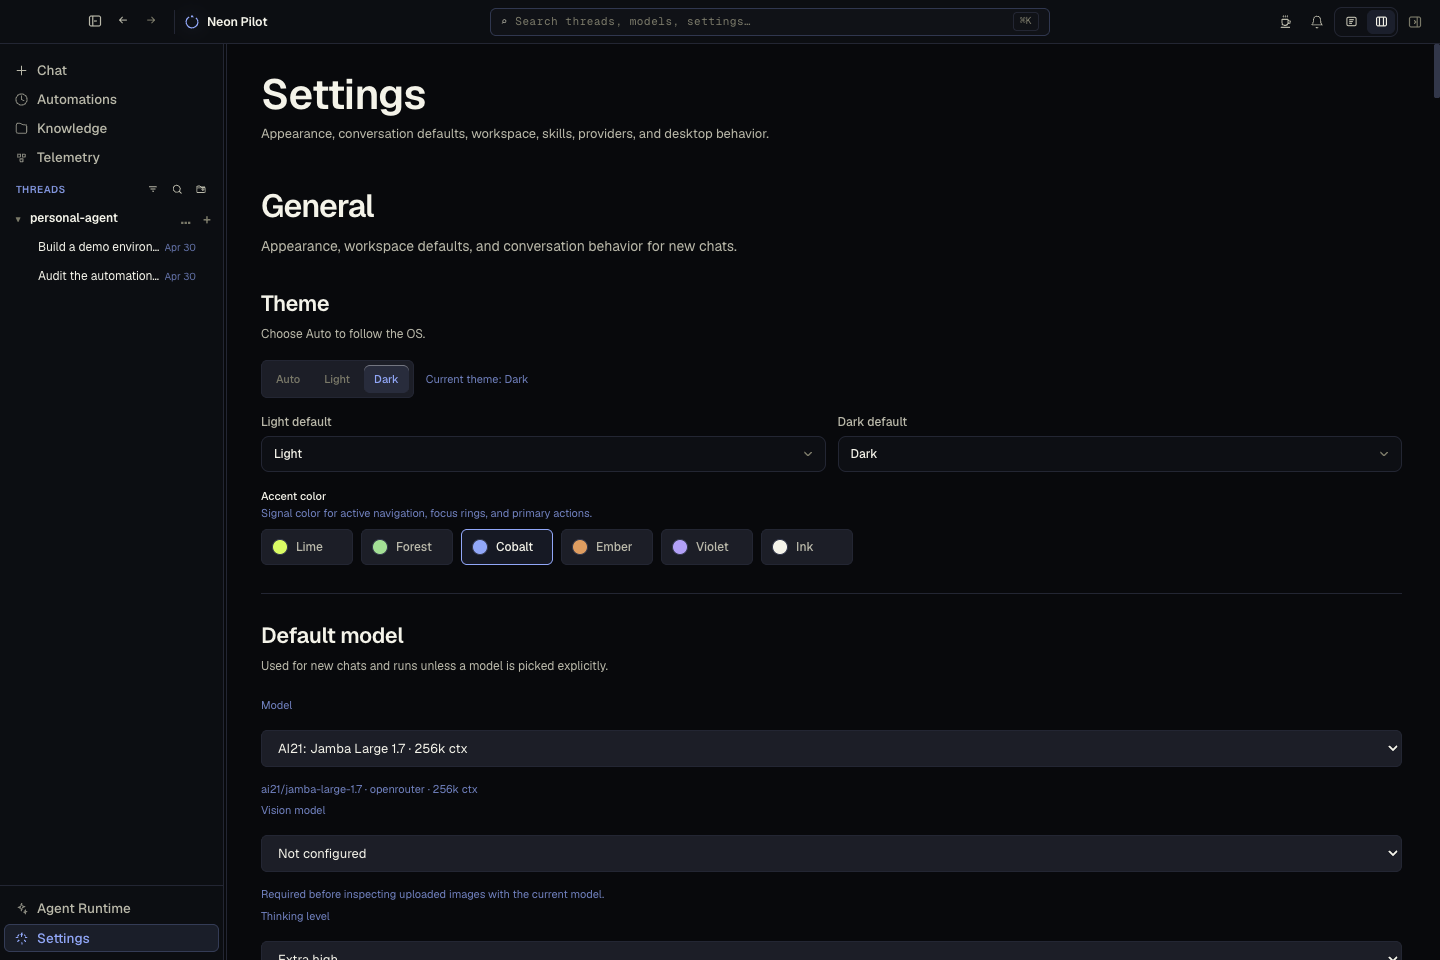Choose the Forest accent color
Viewport: 1440px width, 960px height.
click(x=407, y=547)
